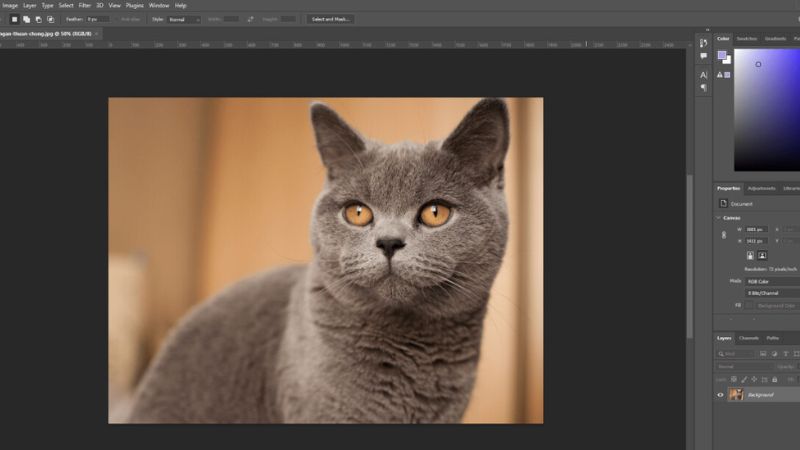The width and height of the screenshot is (800, 450).
Task: Filter layers by pixel layers icon
Action: (x=763, y=354)
